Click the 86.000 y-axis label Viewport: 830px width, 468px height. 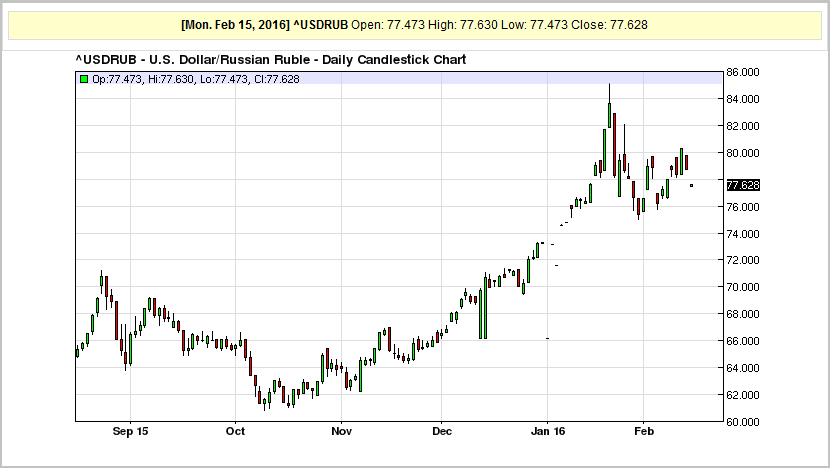coord(743,72)
